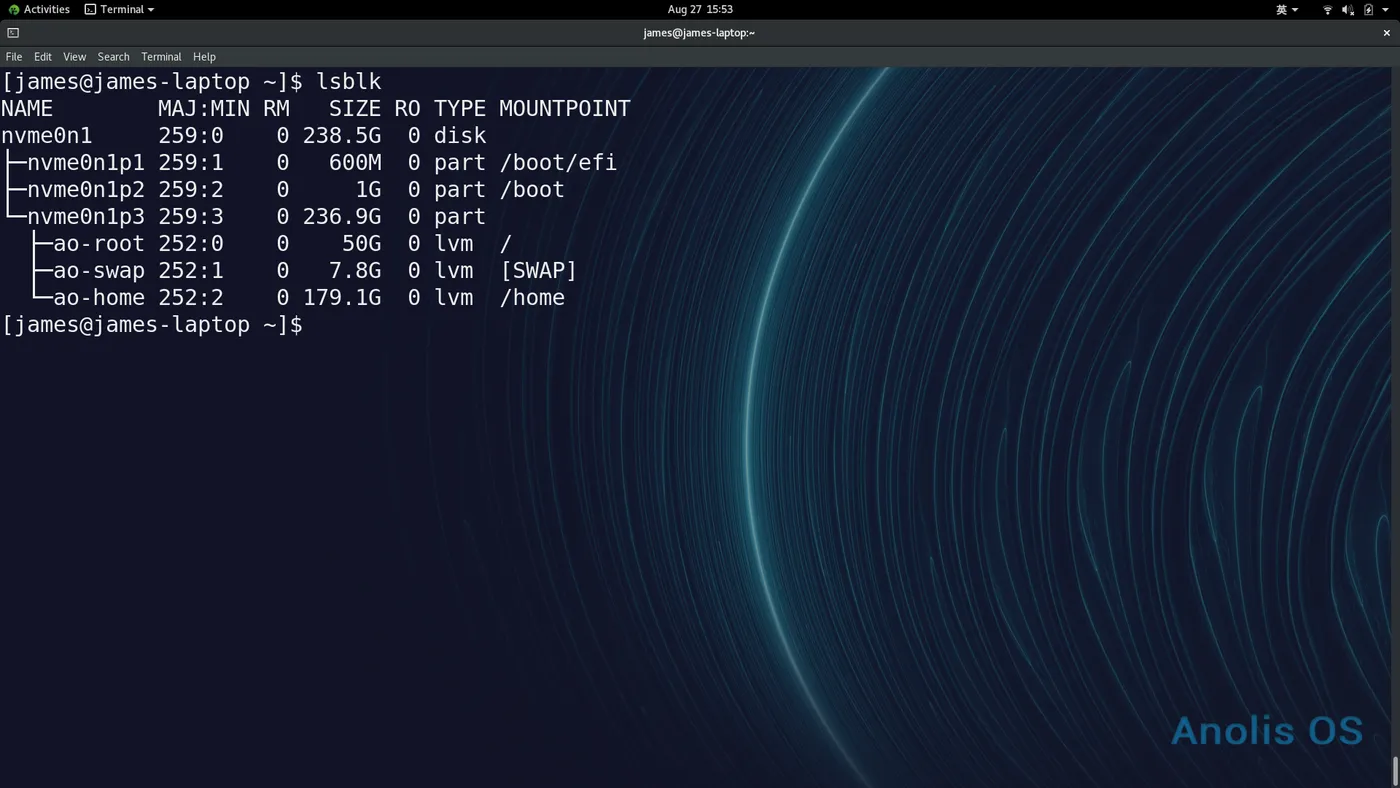The image size is (1400, 788).
Task: Click the [SWAP] mountpoint
Action: click(x=539, y=270)
